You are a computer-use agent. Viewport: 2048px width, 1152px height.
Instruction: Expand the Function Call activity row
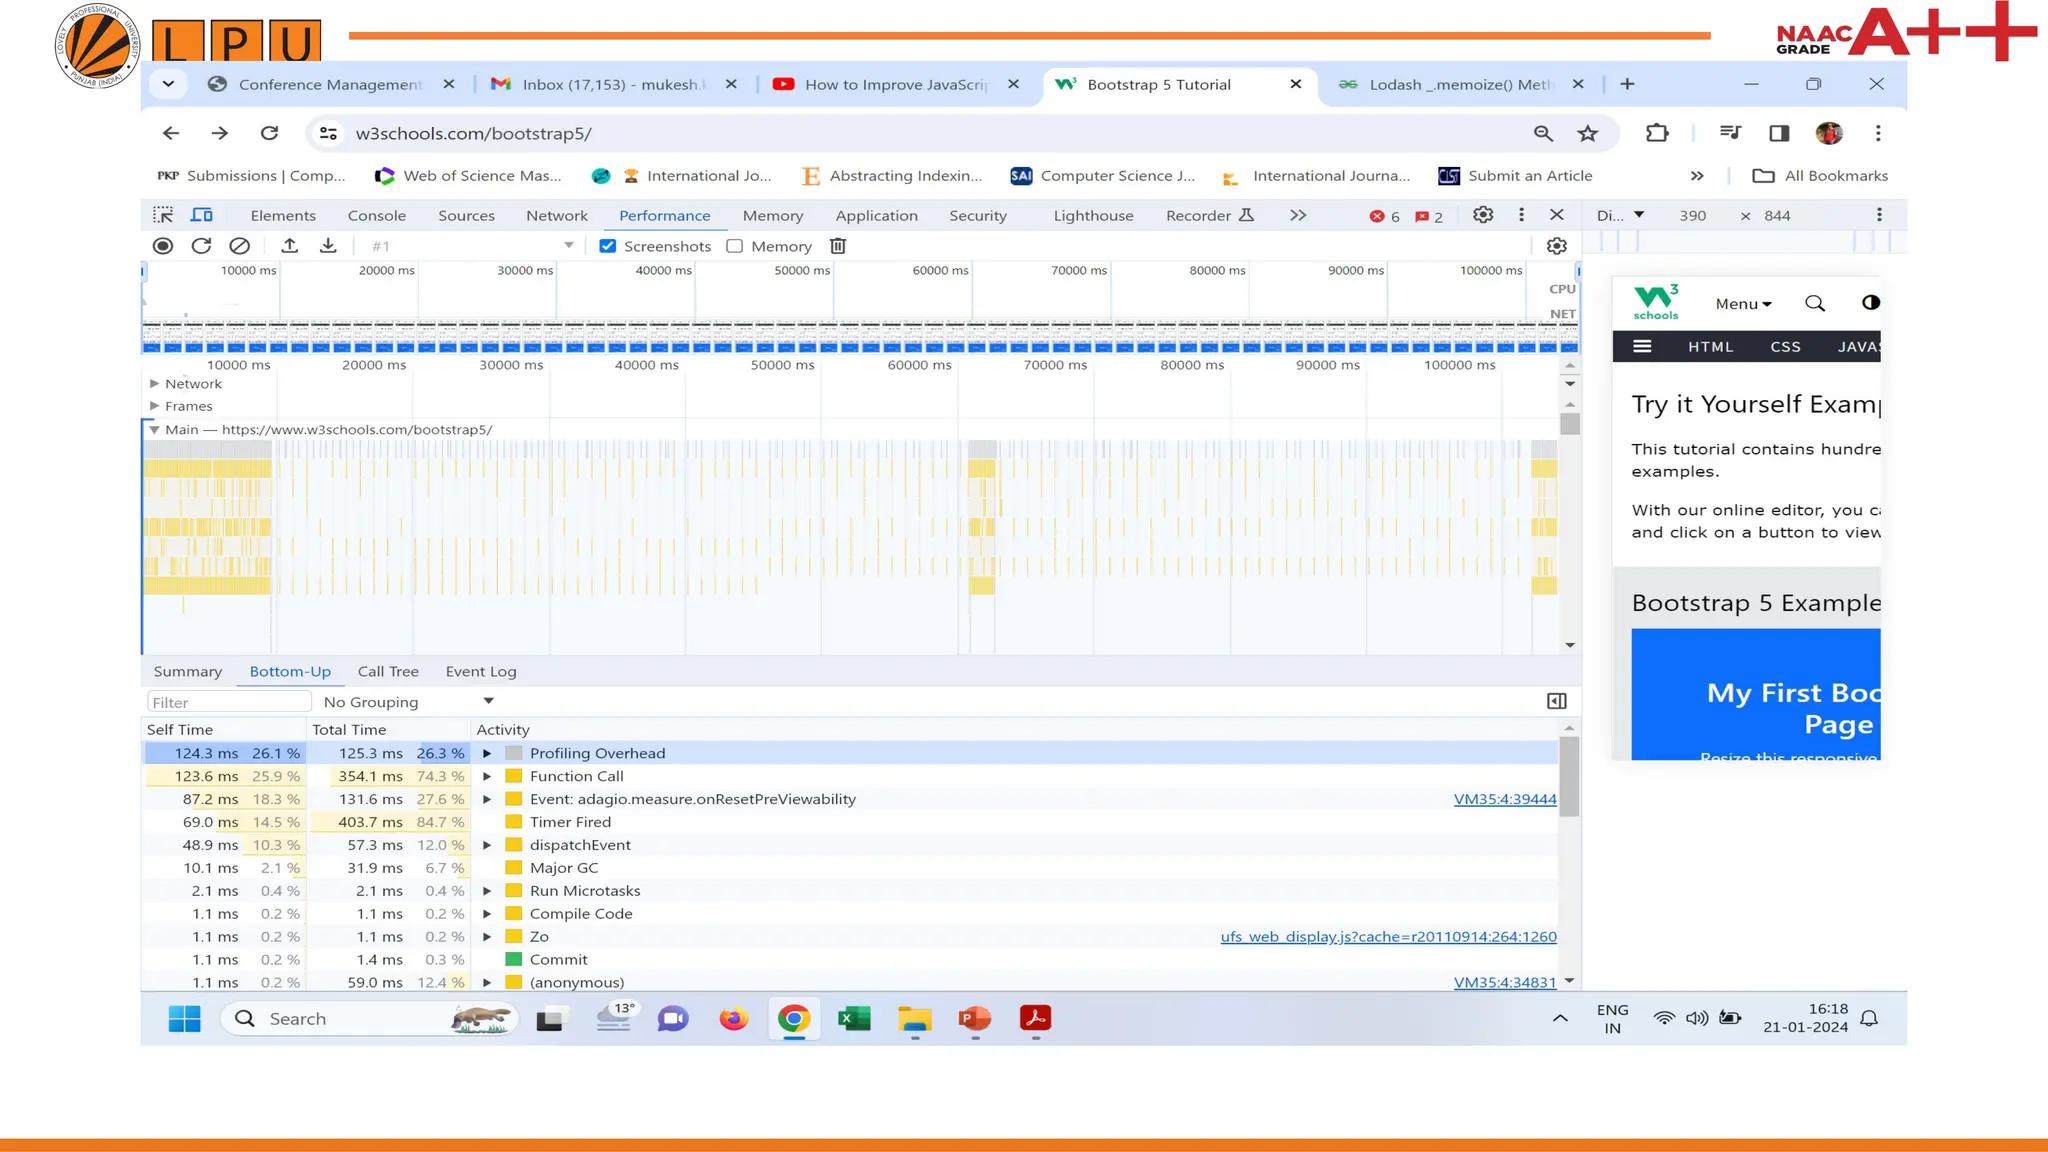[487, 776]
